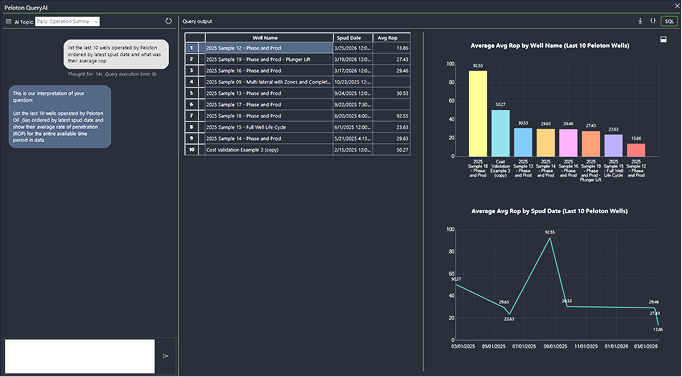This screenshot has width=682, height=377.
Task: Send the message with the arrow icon
Action: tap(166, 356)
